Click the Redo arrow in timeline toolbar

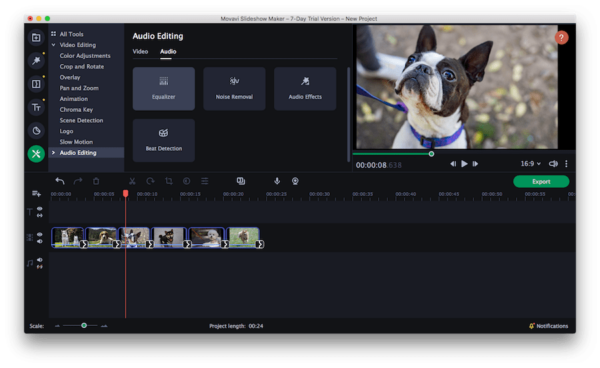(x=78, y=181)
